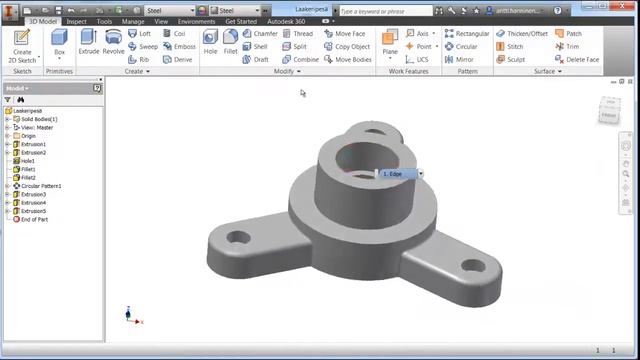Open the Sculpt tool
This screenshot has height=360, width=640.
511,60
